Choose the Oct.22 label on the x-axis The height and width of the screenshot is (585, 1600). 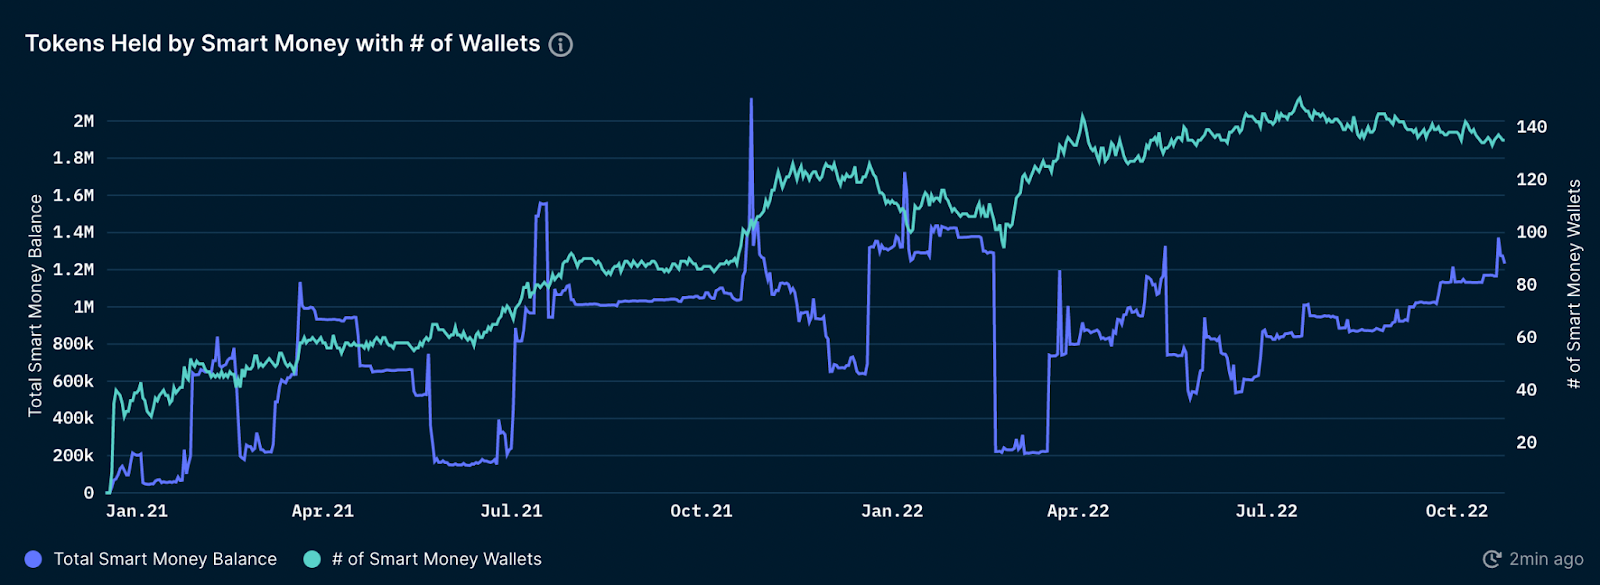(x=1456, y=511)
